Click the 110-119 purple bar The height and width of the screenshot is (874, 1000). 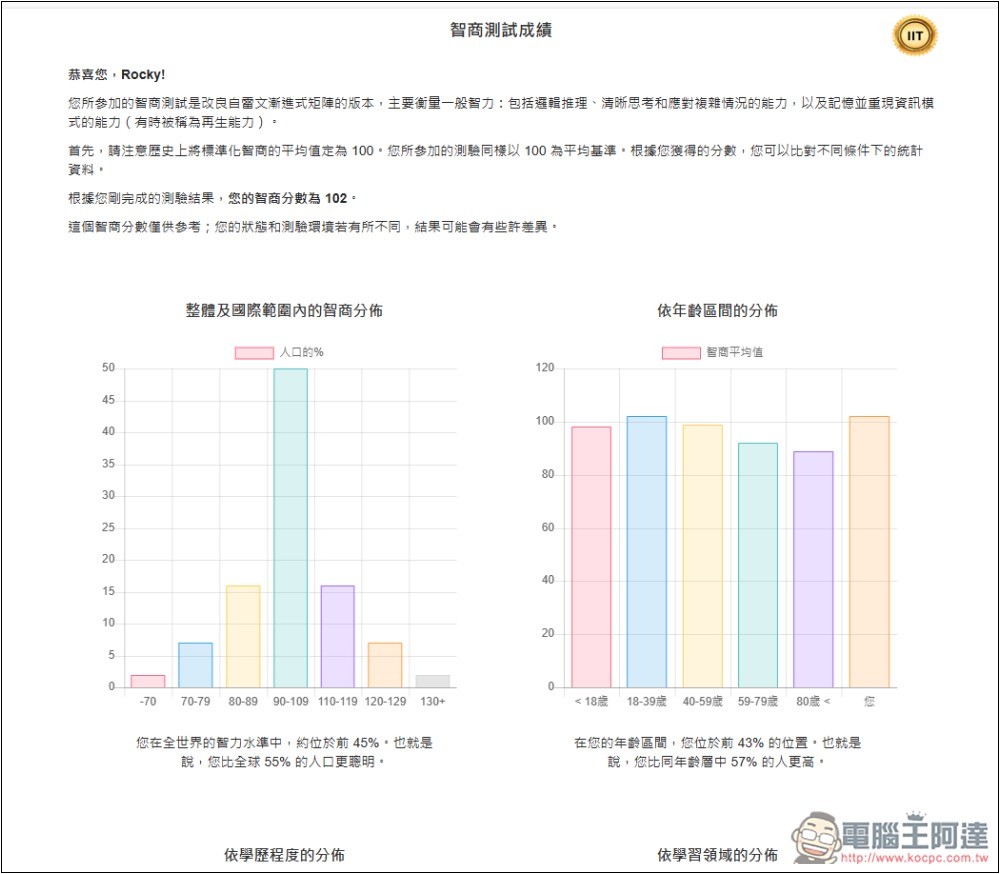337,637
